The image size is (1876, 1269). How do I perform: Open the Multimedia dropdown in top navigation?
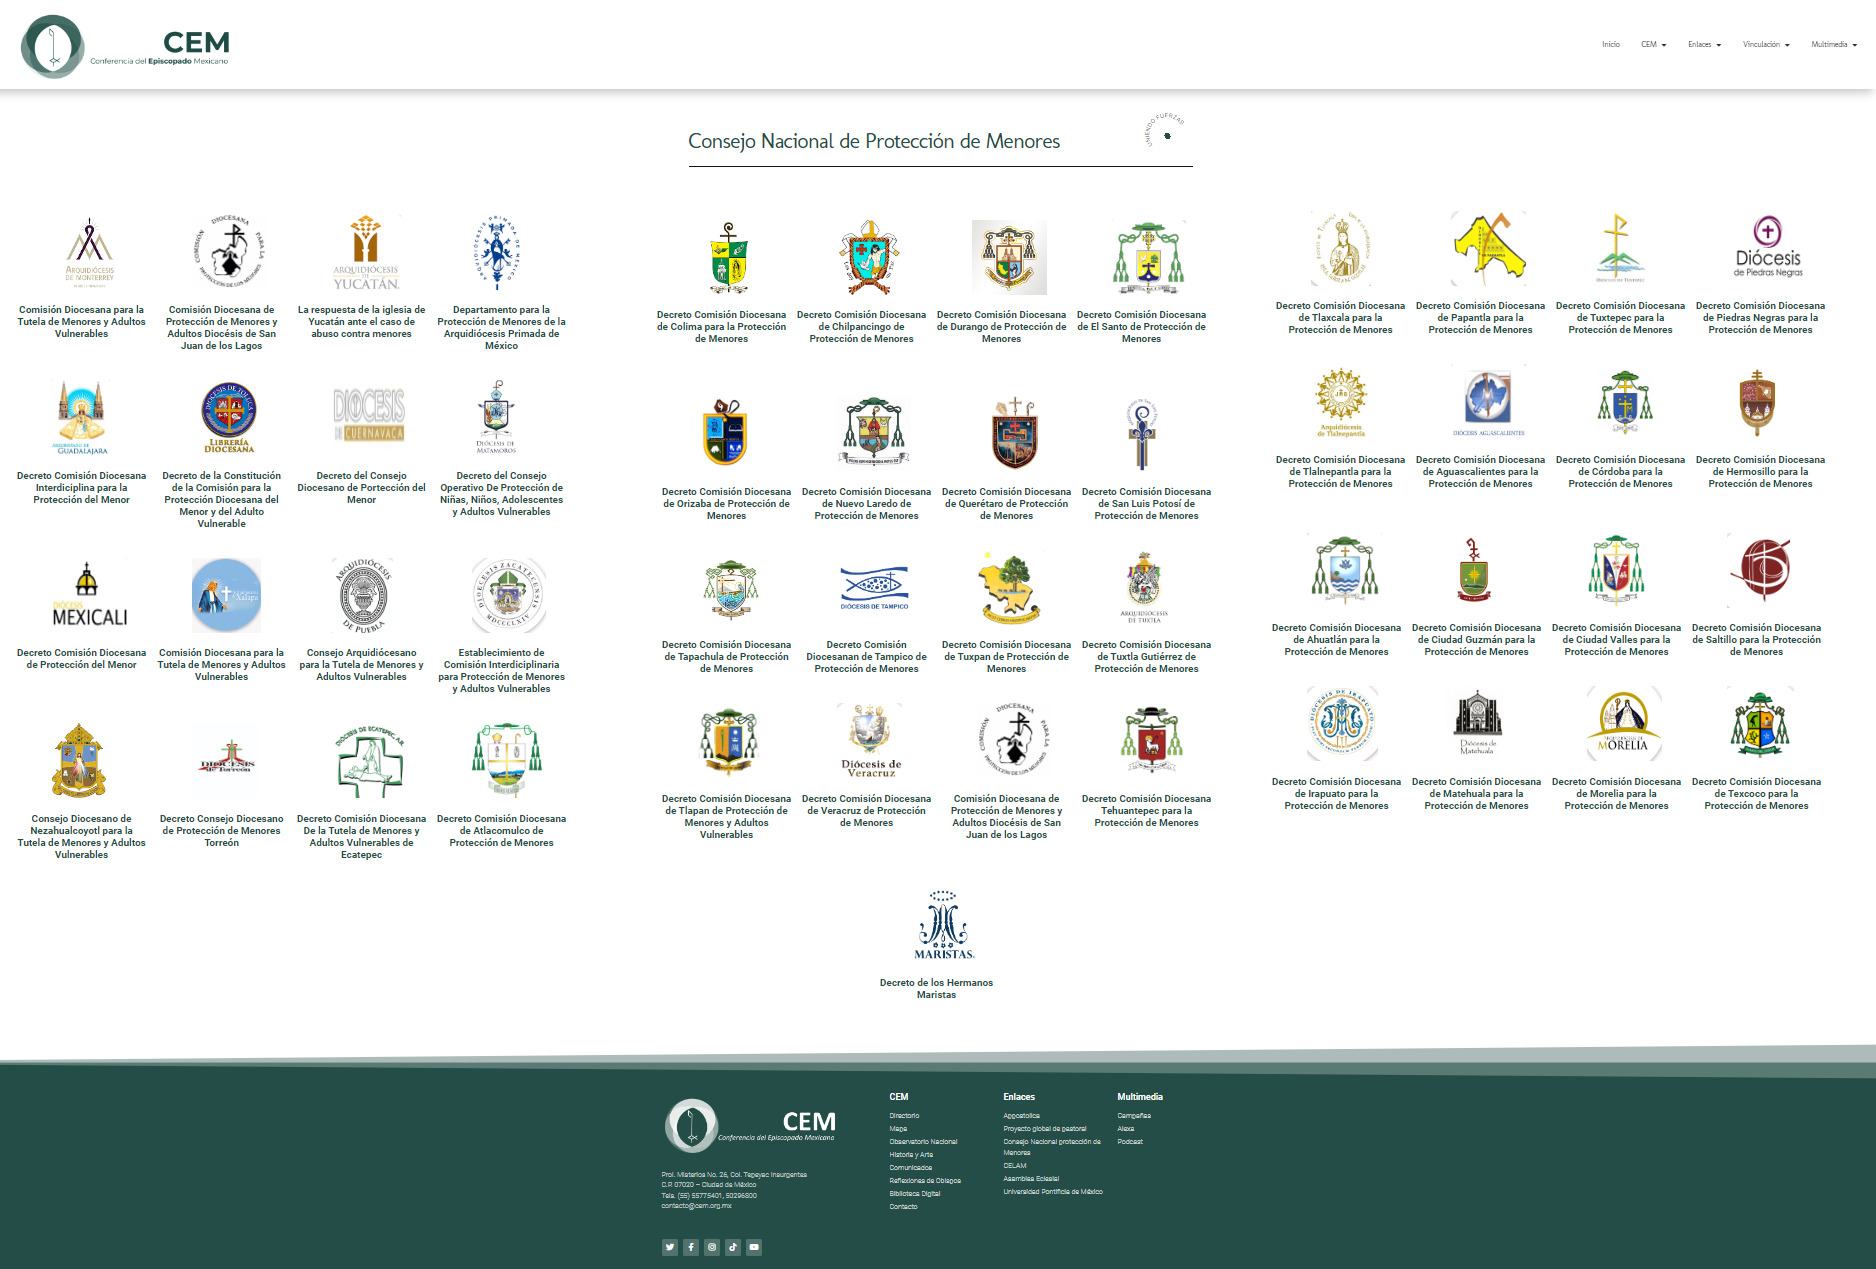(1834, 45)
